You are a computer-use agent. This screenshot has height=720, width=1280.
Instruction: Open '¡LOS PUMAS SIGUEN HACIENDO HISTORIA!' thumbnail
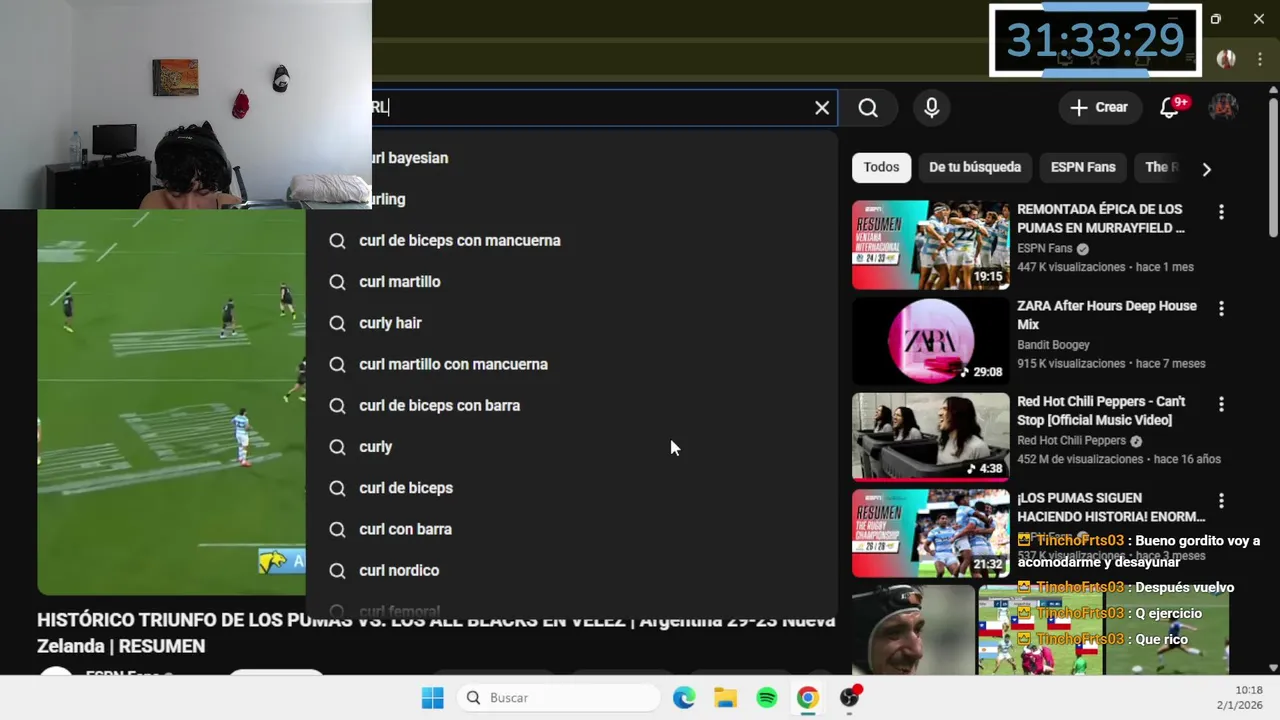coord(931,533)
